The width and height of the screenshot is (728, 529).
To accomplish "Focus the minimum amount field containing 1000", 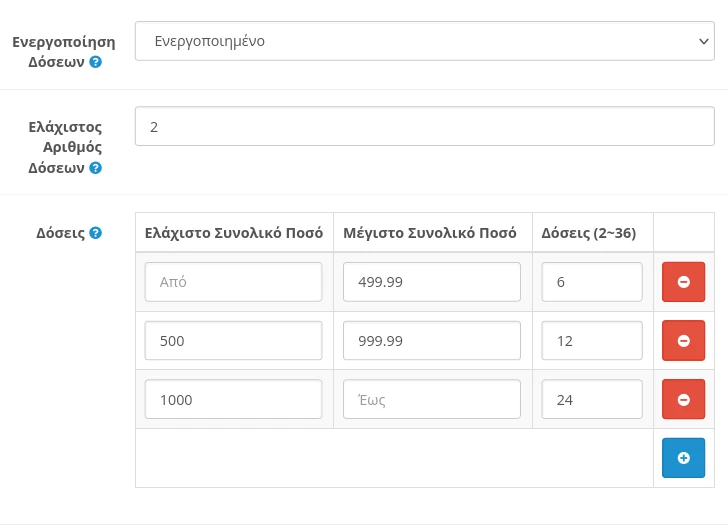I will pos(233,399).
